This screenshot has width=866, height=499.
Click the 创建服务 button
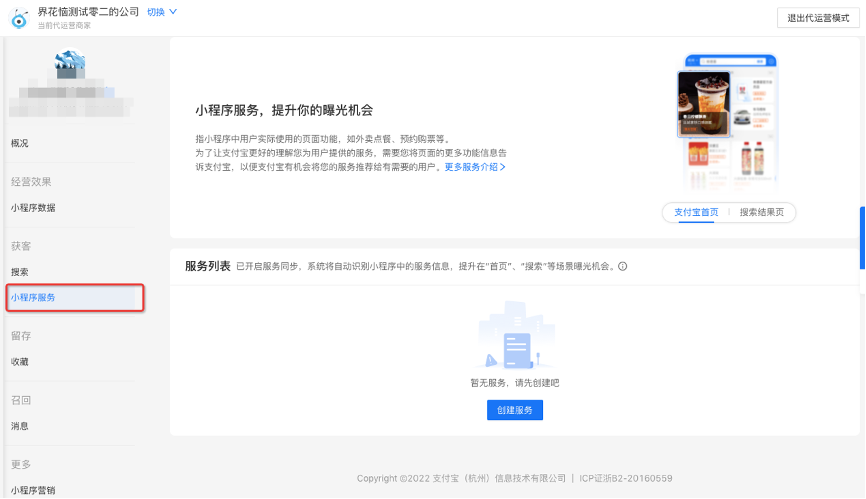click(x=515, y=410)
